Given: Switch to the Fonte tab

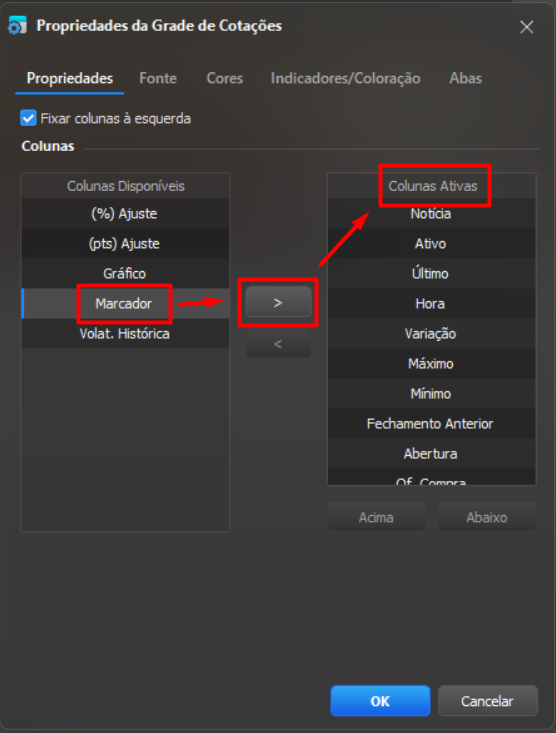Looking at the screenshot, I should [158, 78].
